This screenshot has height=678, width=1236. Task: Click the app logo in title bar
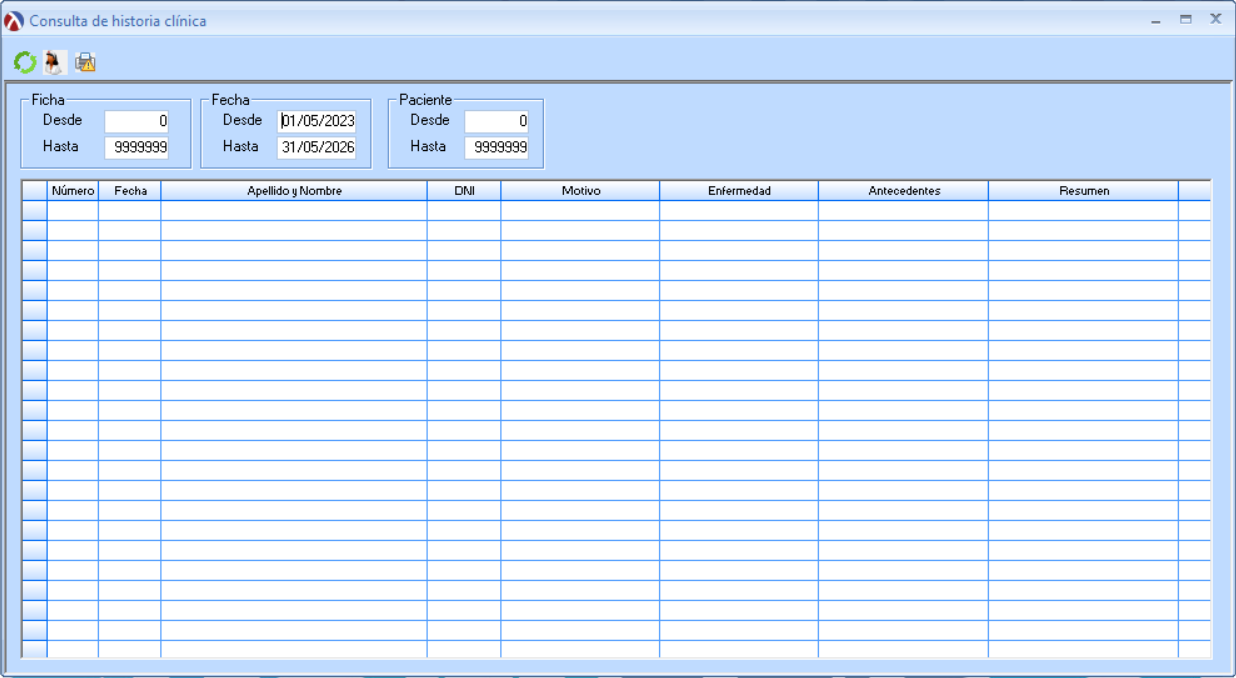click(x=14, y=21)
